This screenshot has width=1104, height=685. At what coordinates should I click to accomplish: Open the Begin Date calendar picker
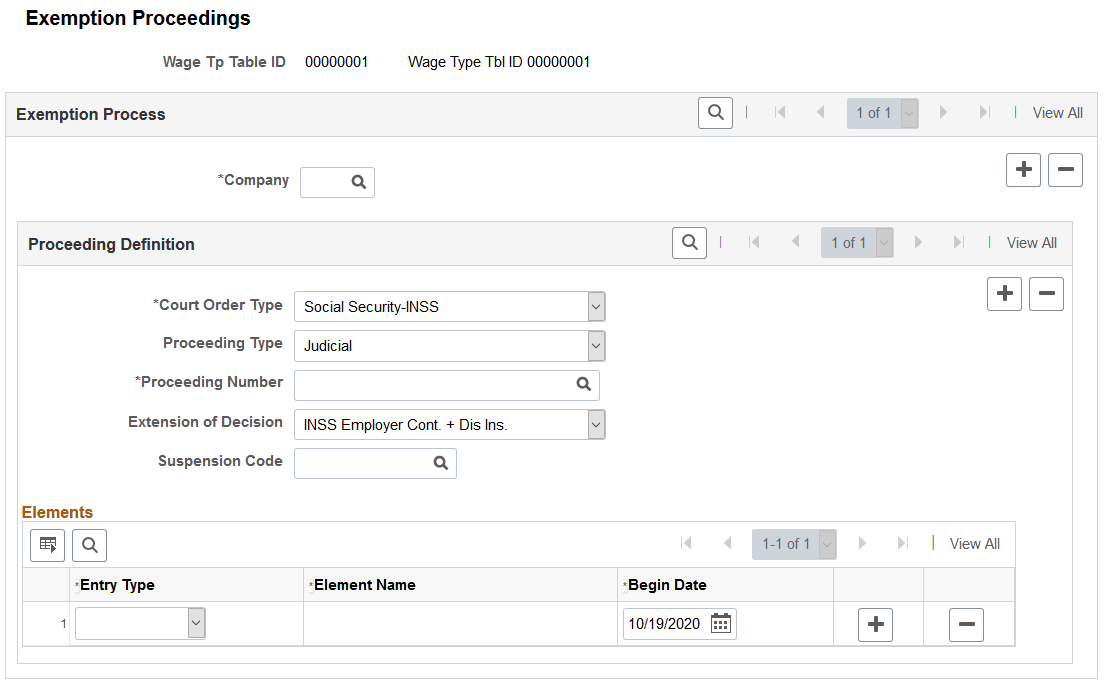pos(721,624)
